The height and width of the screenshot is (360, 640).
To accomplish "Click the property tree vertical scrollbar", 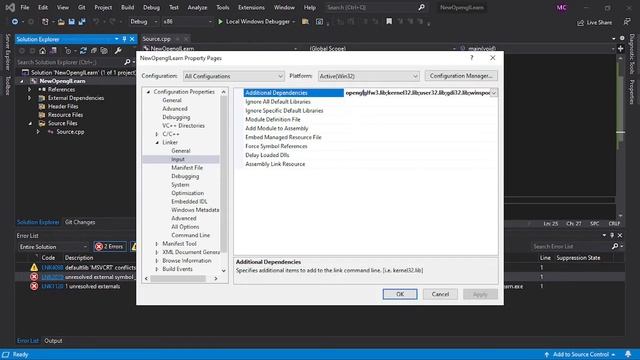I will [224, 173].
